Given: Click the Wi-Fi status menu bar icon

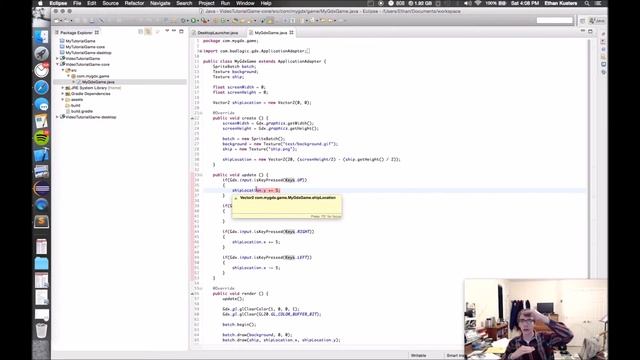Looking at the screenshot, I should (478, 3).
